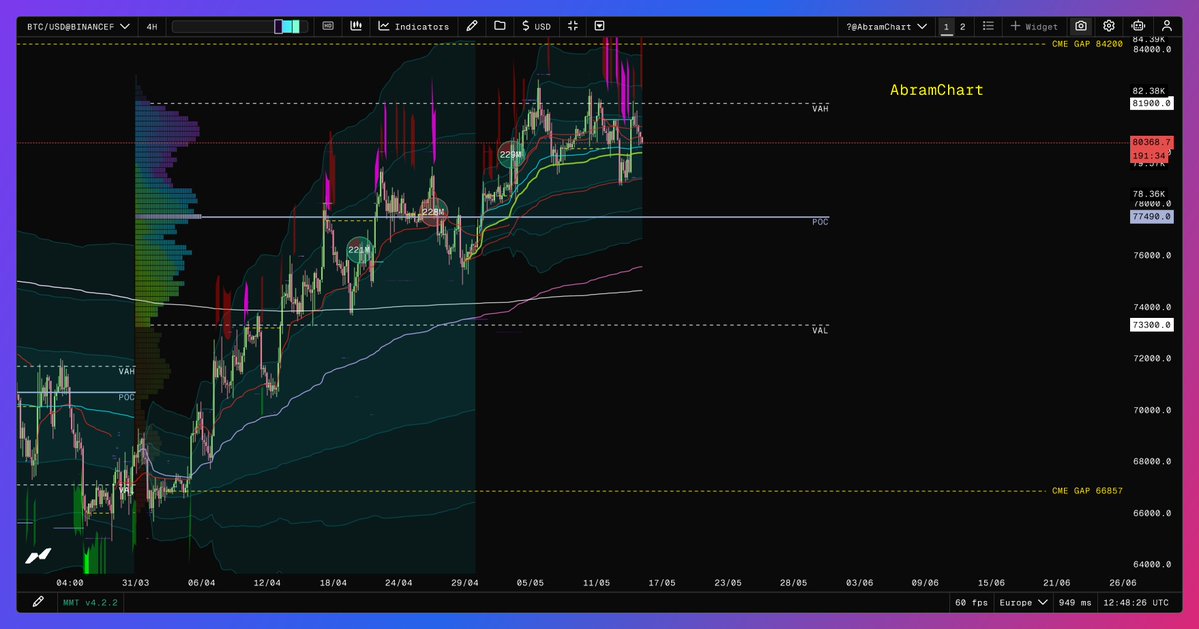The height and width of the screenshot is (629, 1199).
Task: Switch to workspace tab 1
Action: [x=947, y=27]
